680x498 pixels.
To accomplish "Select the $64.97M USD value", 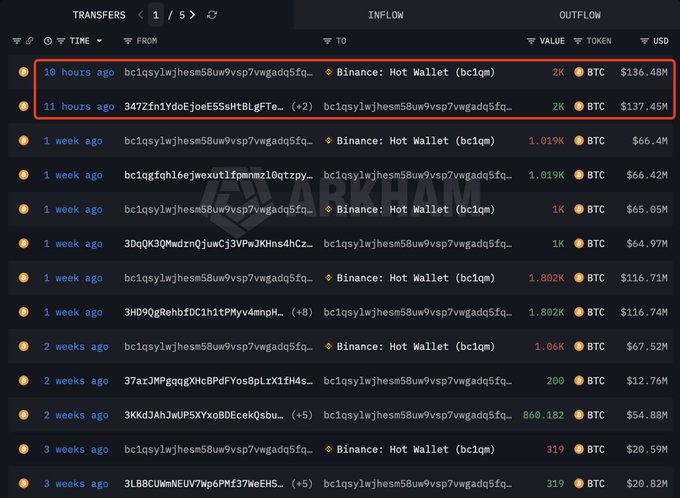I will [647, 243].
